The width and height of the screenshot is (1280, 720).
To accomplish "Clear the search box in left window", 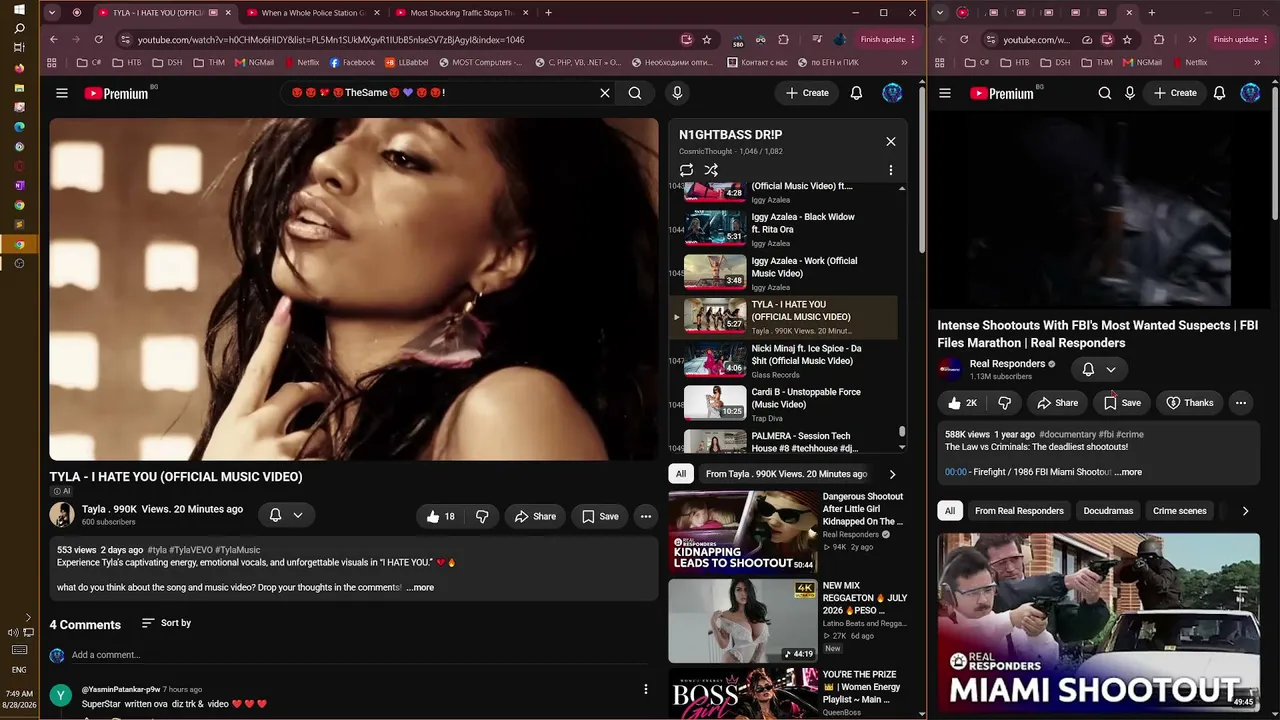I will click(605, 93).
